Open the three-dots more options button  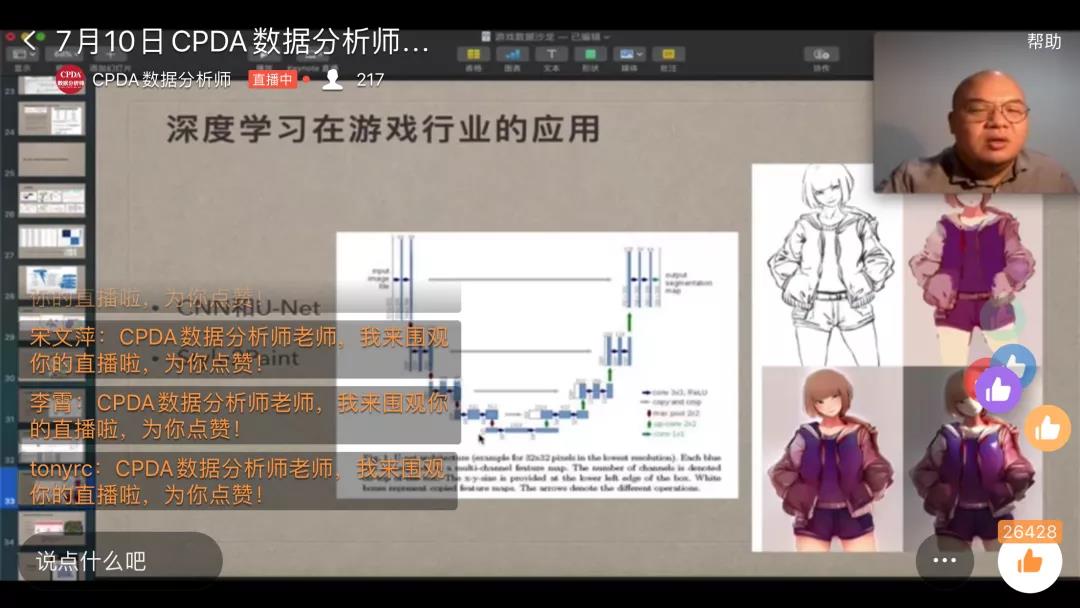[x=944, y=560]
